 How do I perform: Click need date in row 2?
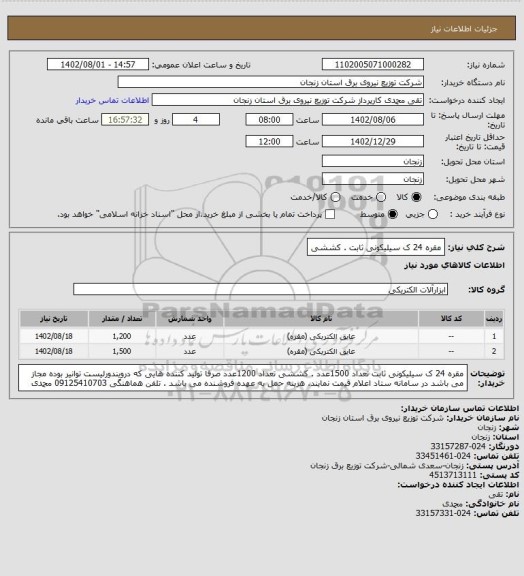54,351
